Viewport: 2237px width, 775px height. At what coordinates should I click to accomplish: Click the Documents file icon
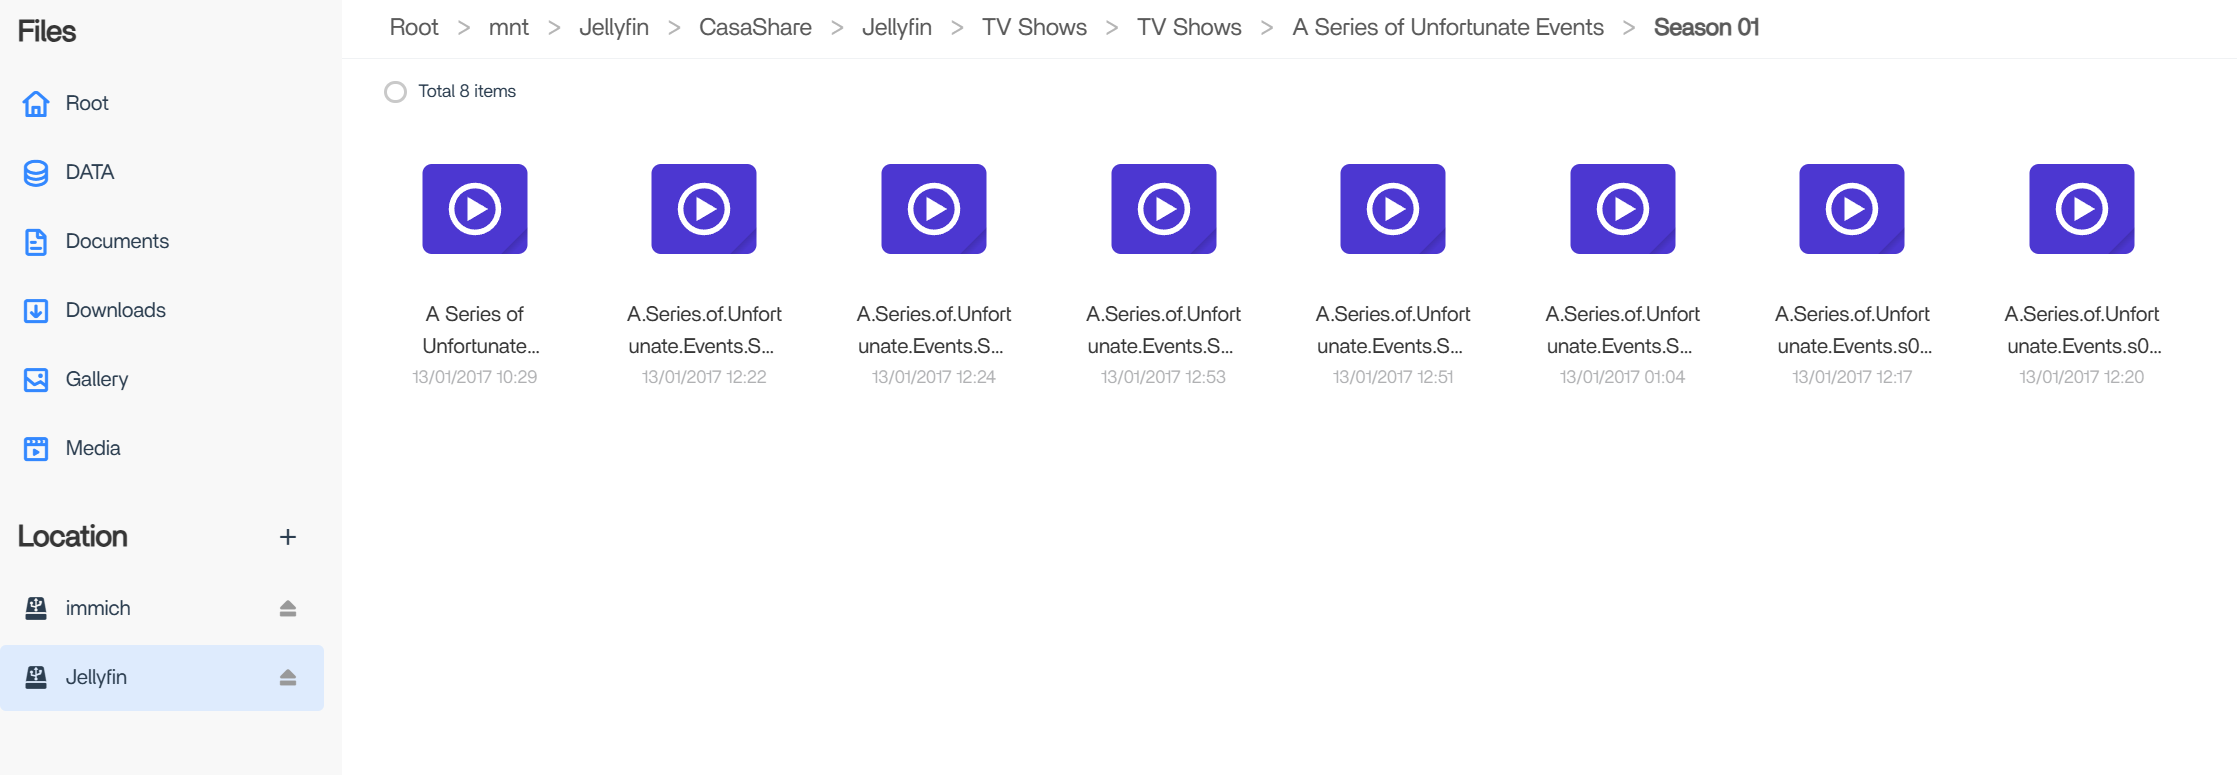coord(36,242)
